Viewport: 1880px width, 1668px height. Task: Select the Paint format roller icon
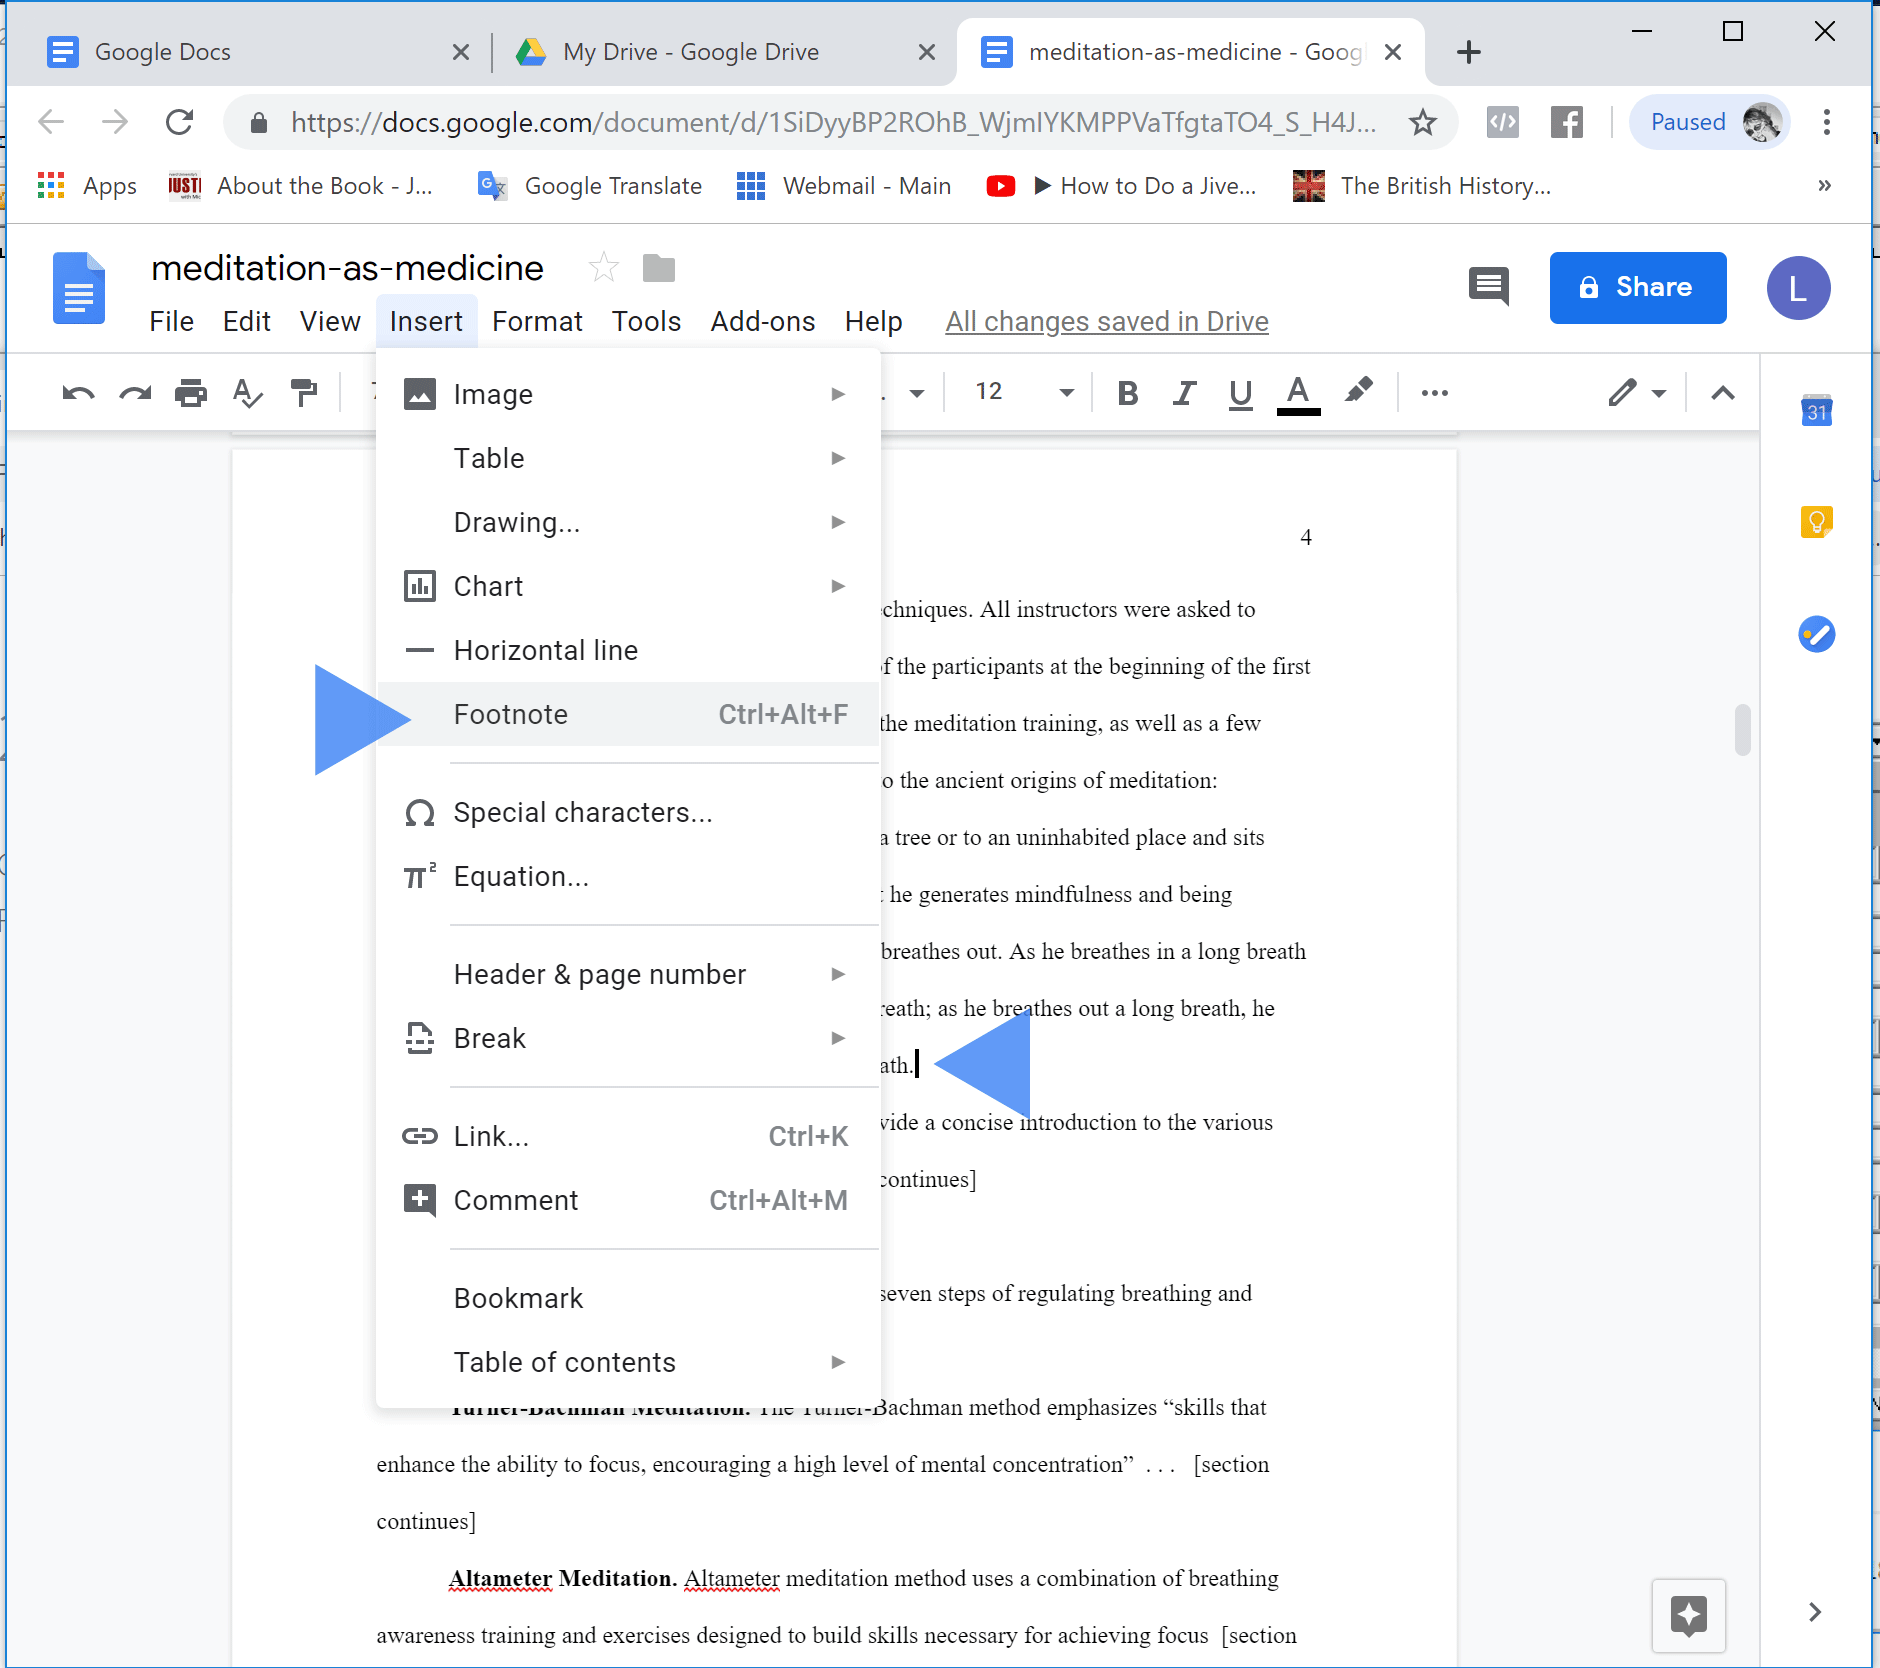(303, 393)
